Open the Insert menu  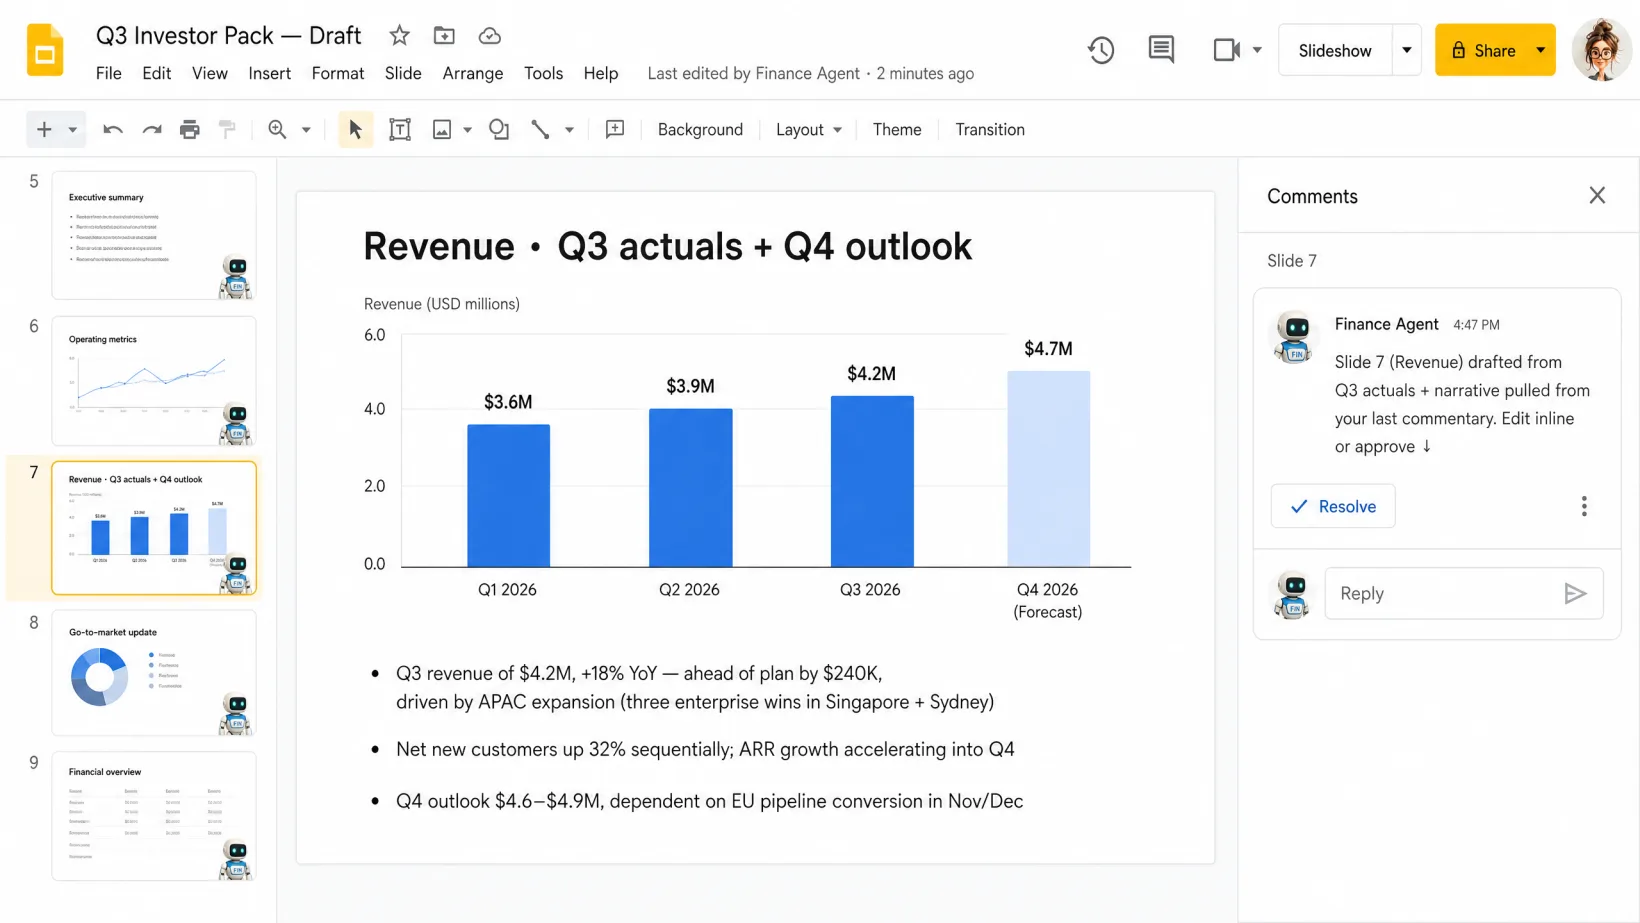point(269,73)
